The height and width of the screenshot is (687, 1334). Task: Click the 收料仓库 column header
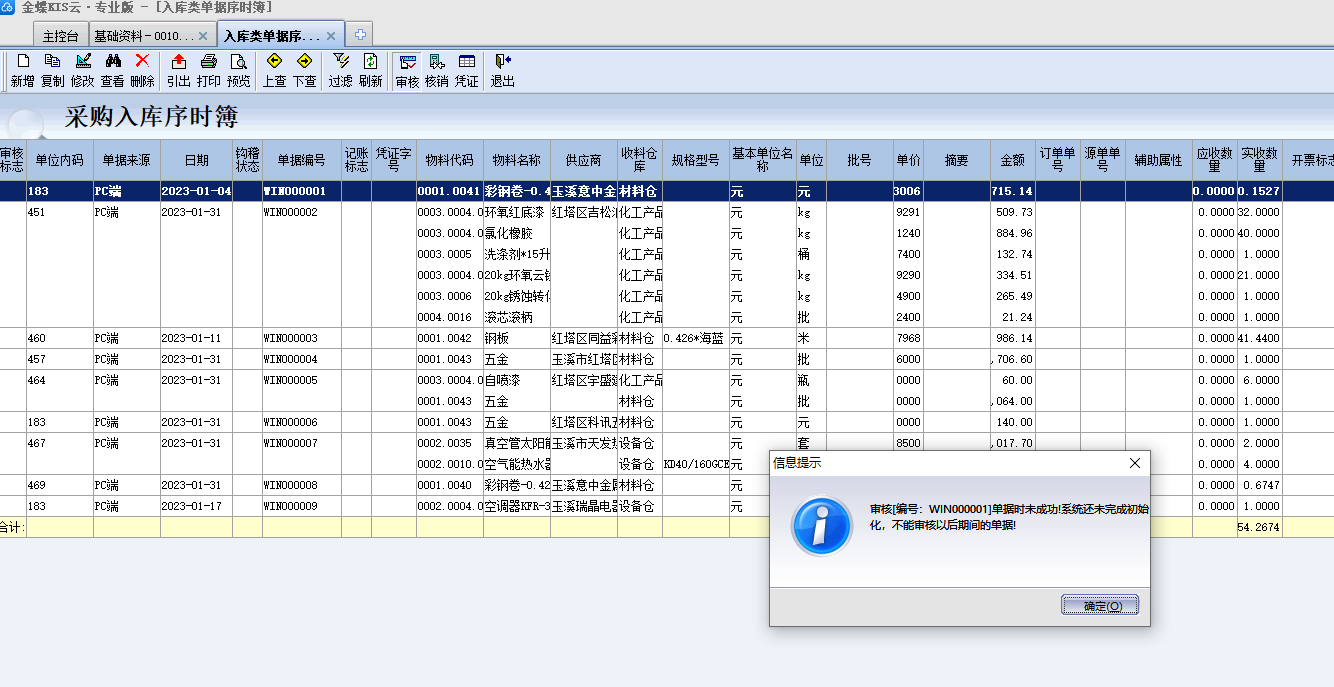click(x=639, y=160)
